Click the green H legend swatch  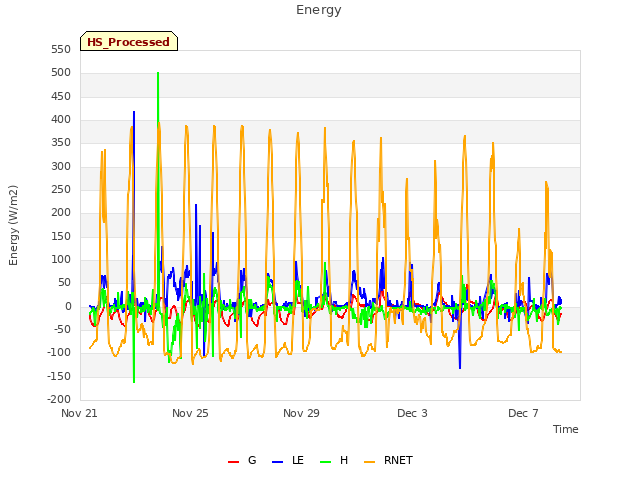click(325, 462)
